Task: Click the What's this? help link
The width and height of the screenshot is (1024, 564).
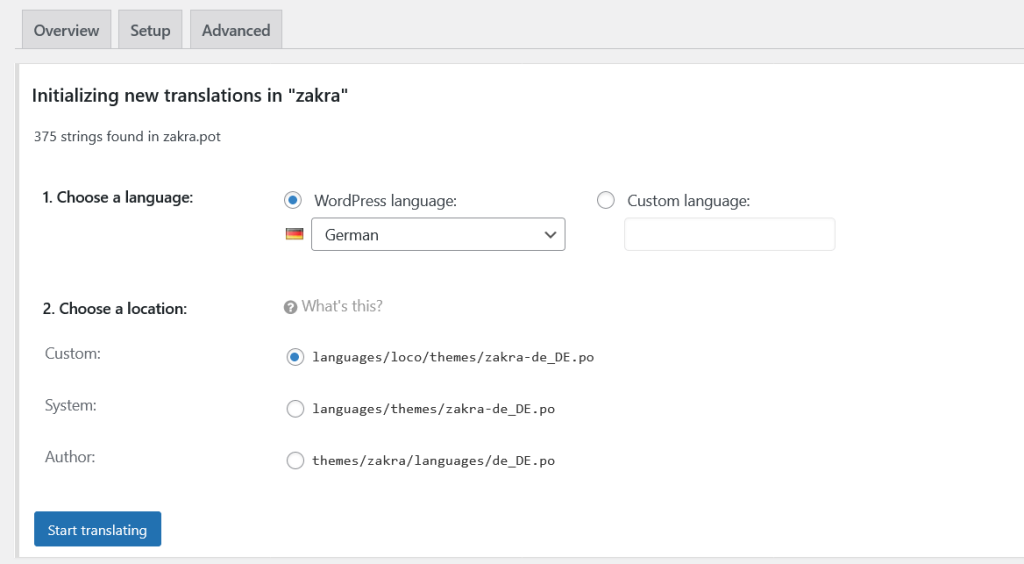Action: 342,306
